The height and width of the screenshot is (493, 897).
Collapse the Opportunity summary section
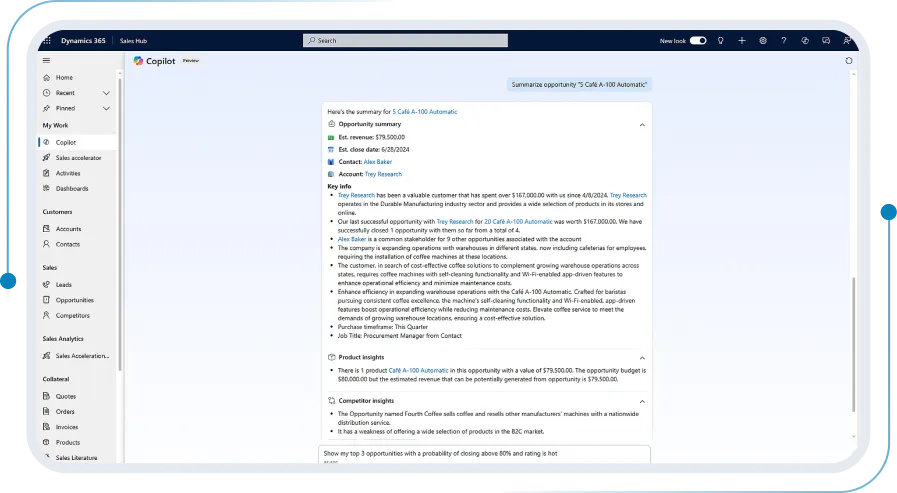642,125
